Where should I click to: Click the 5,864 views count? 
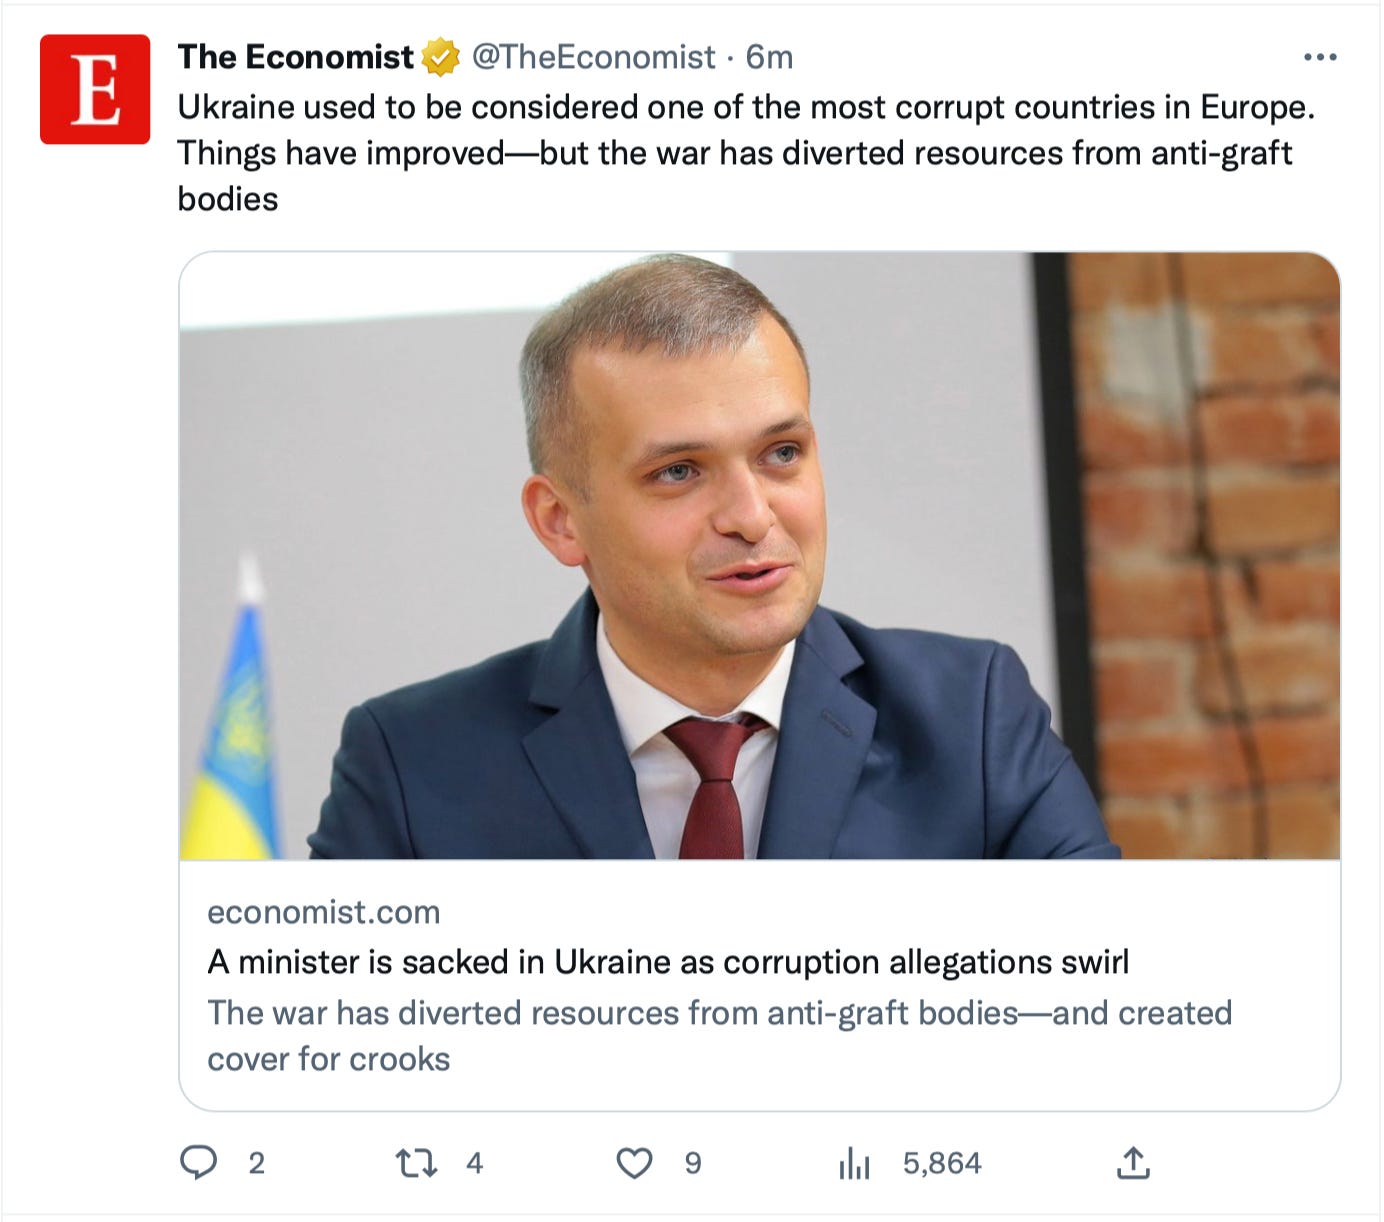click(942, 1163)
